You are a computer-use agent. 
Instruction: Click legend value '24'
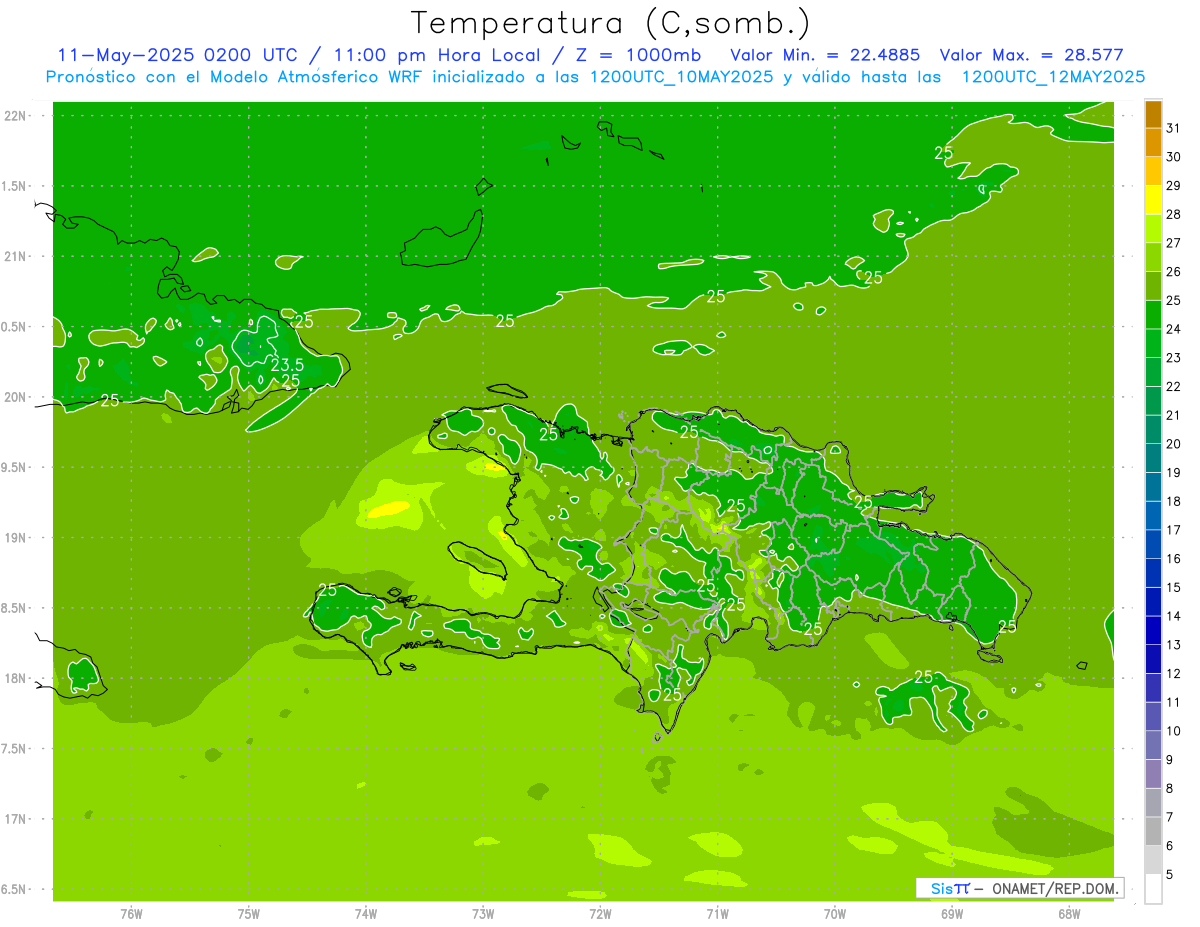(x=1174, y=329)
